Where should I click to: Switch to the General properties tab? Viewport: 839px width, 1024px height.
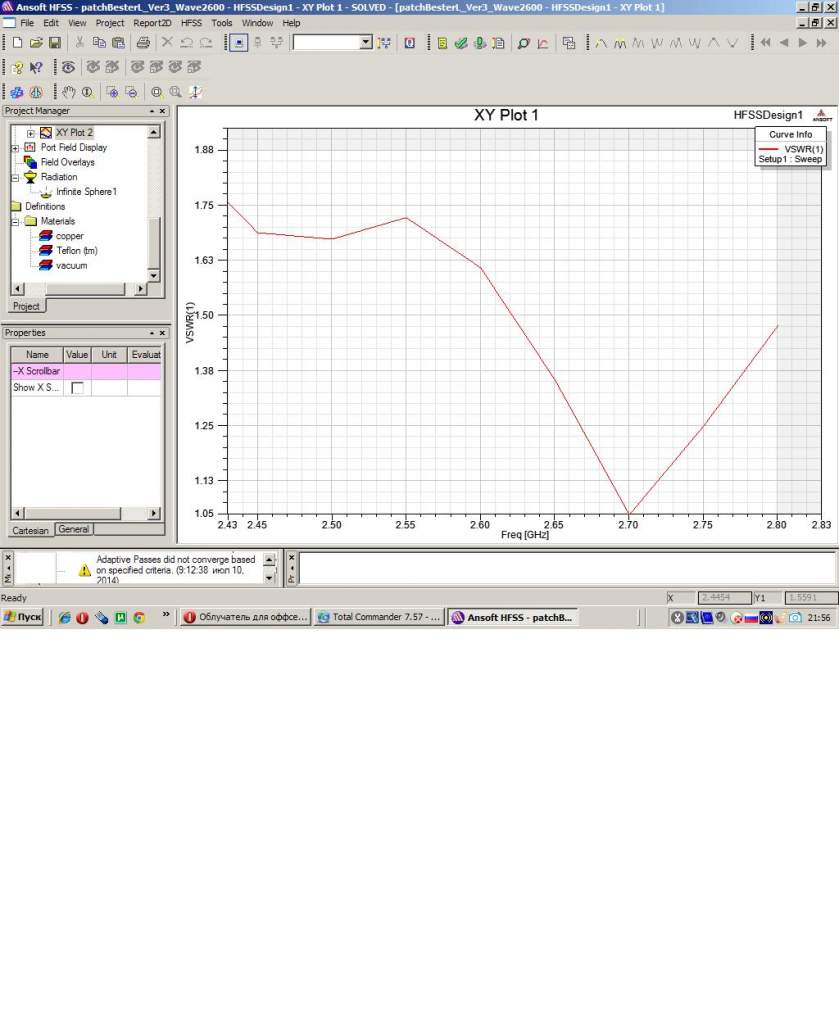(73, 529)
